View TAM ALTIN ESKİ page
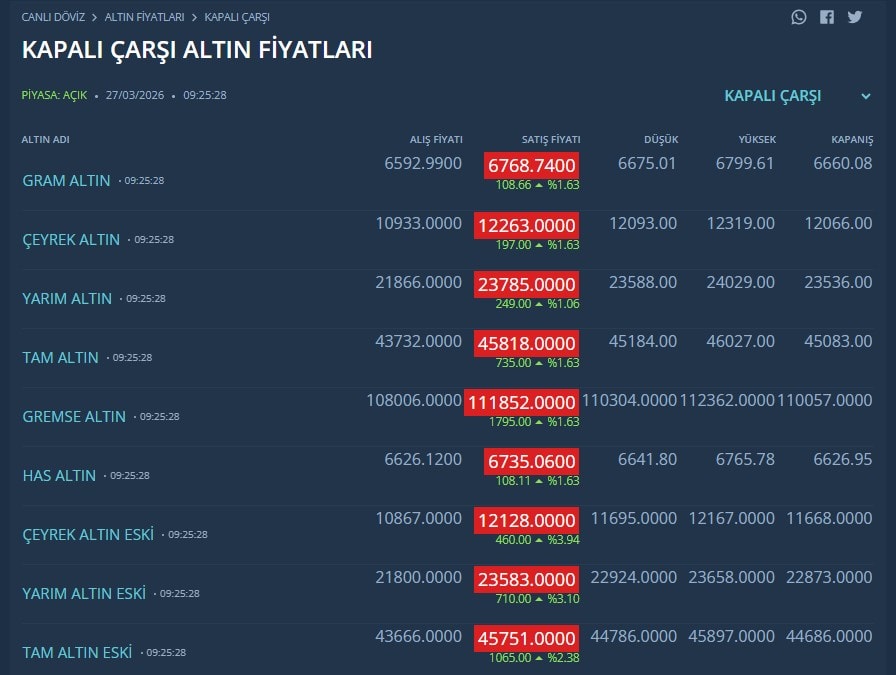The image size is (896, 675). (77, 653)
